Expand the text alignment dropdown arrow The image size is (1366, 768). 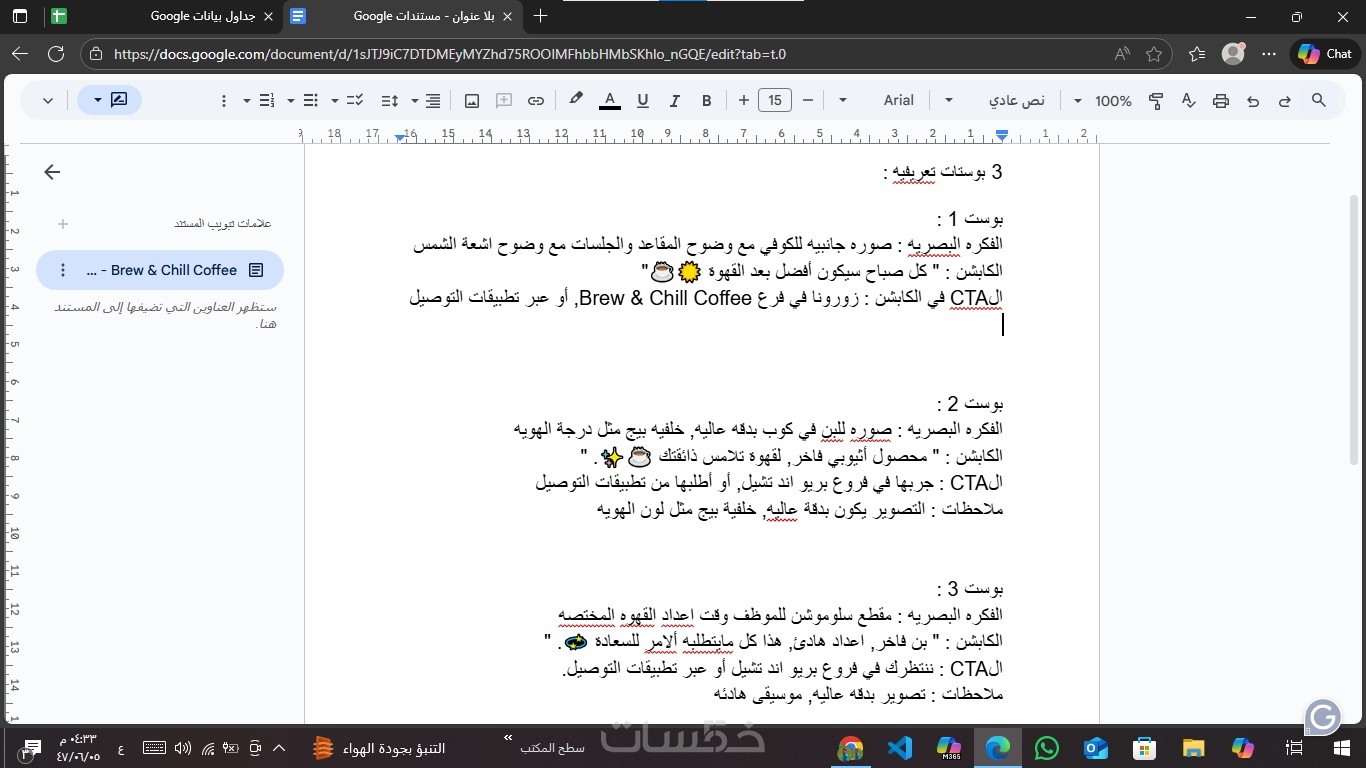[414, 100]
